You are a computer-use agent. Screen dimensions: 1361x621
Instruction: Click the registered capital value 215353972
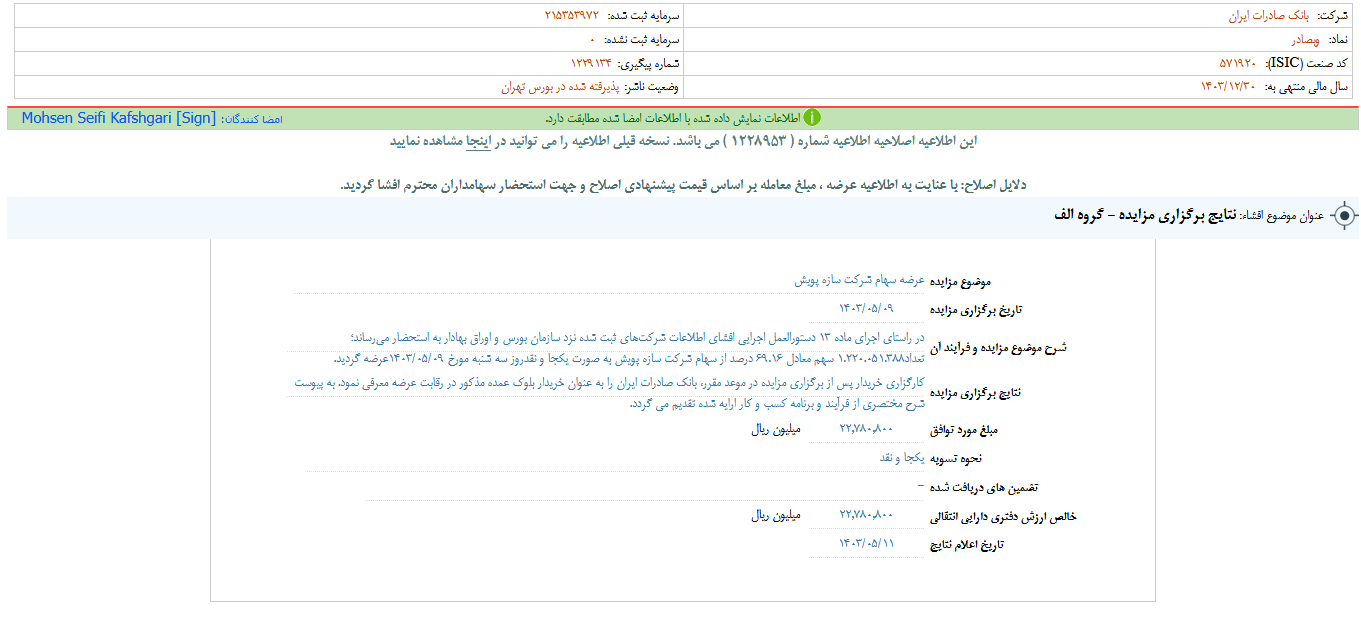[572, 16]
